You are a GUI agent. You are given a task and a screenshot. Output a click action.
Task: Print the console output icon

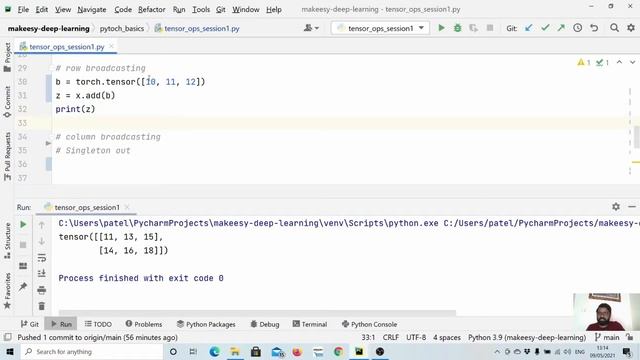click(x=42, y=290)
